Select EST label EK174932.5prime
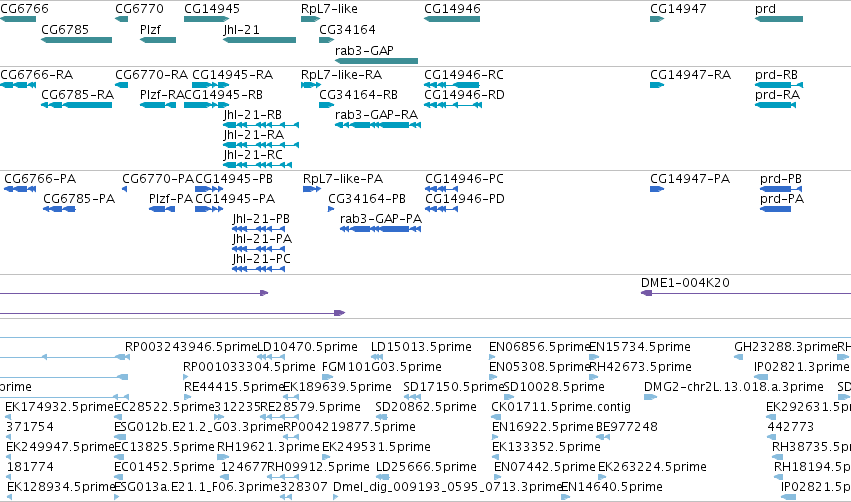This screenshot has width=851, height=502. (x=60, y=407)
